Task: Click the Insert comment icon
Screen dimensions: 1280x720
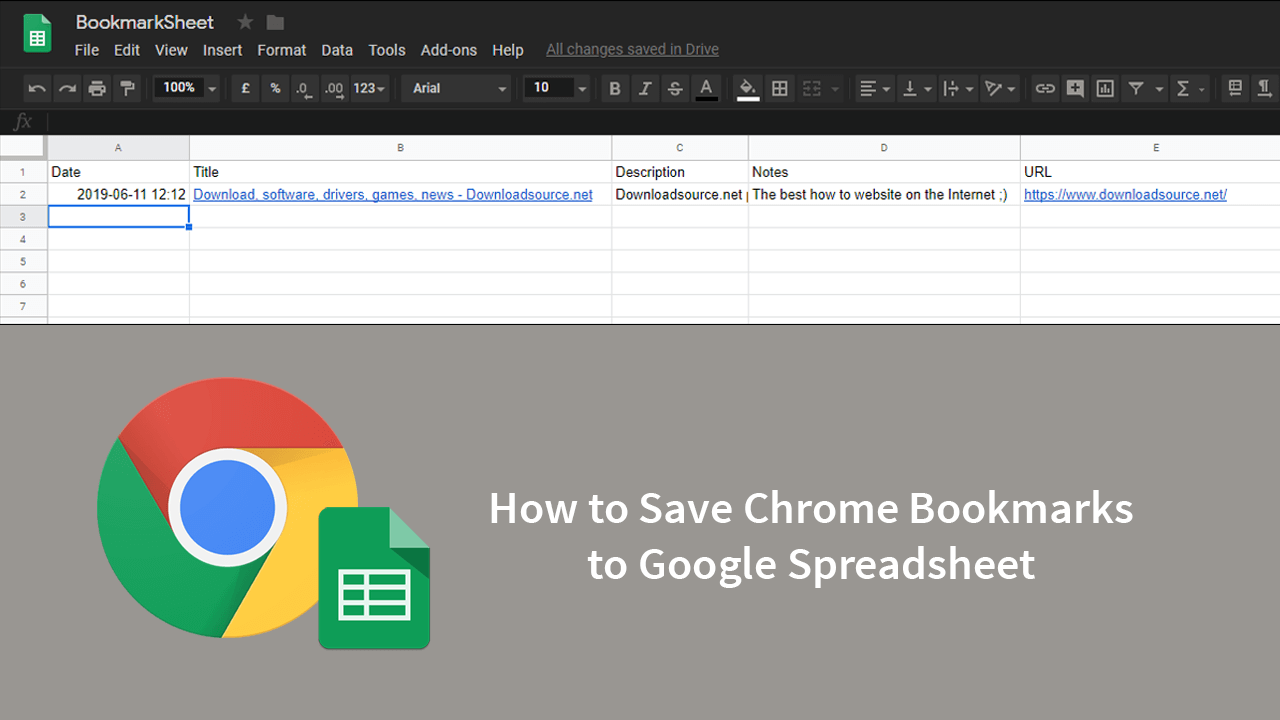Action: click(1075, 88)
